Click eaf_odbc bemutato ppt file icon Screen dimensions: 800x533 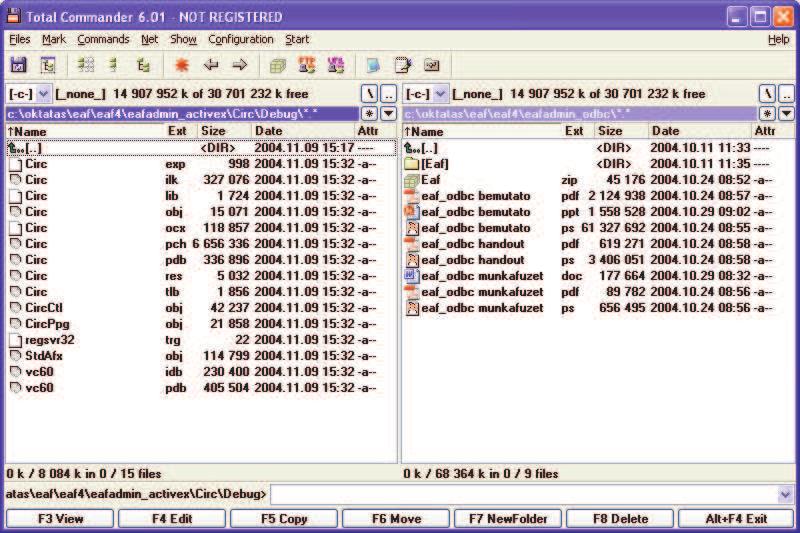point(412,212)
